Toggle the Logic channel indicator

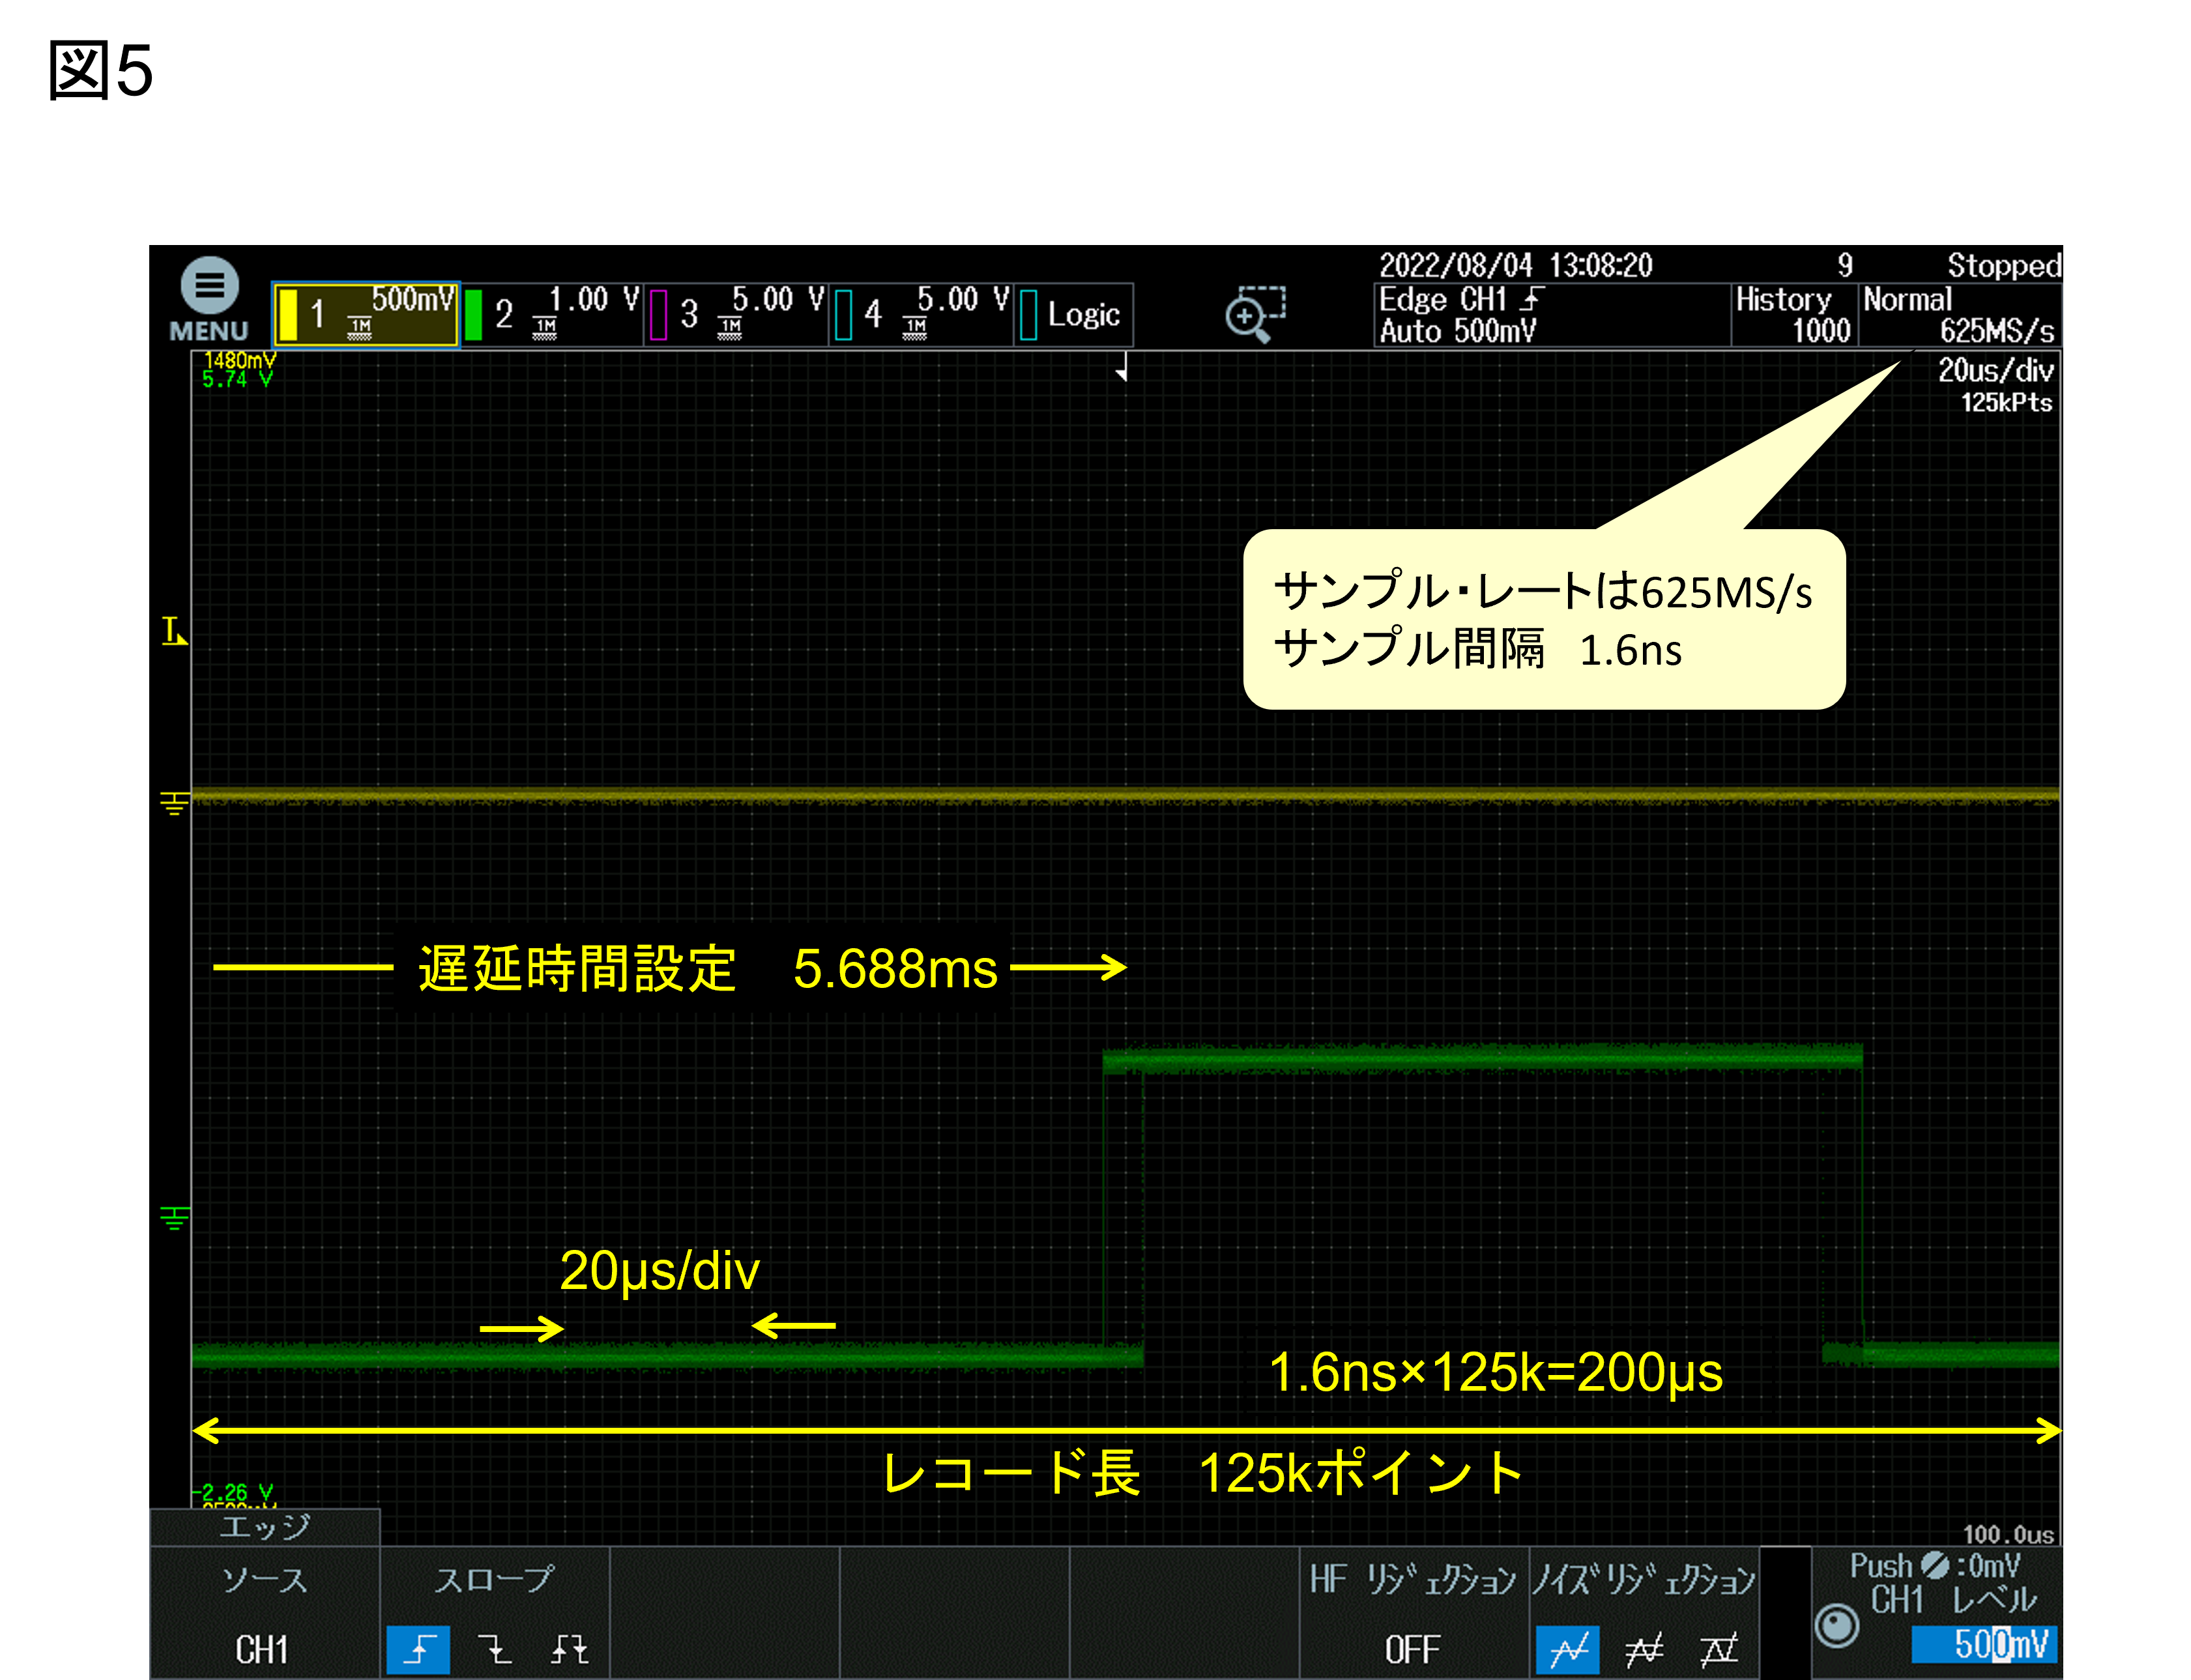coord(1074,314)
